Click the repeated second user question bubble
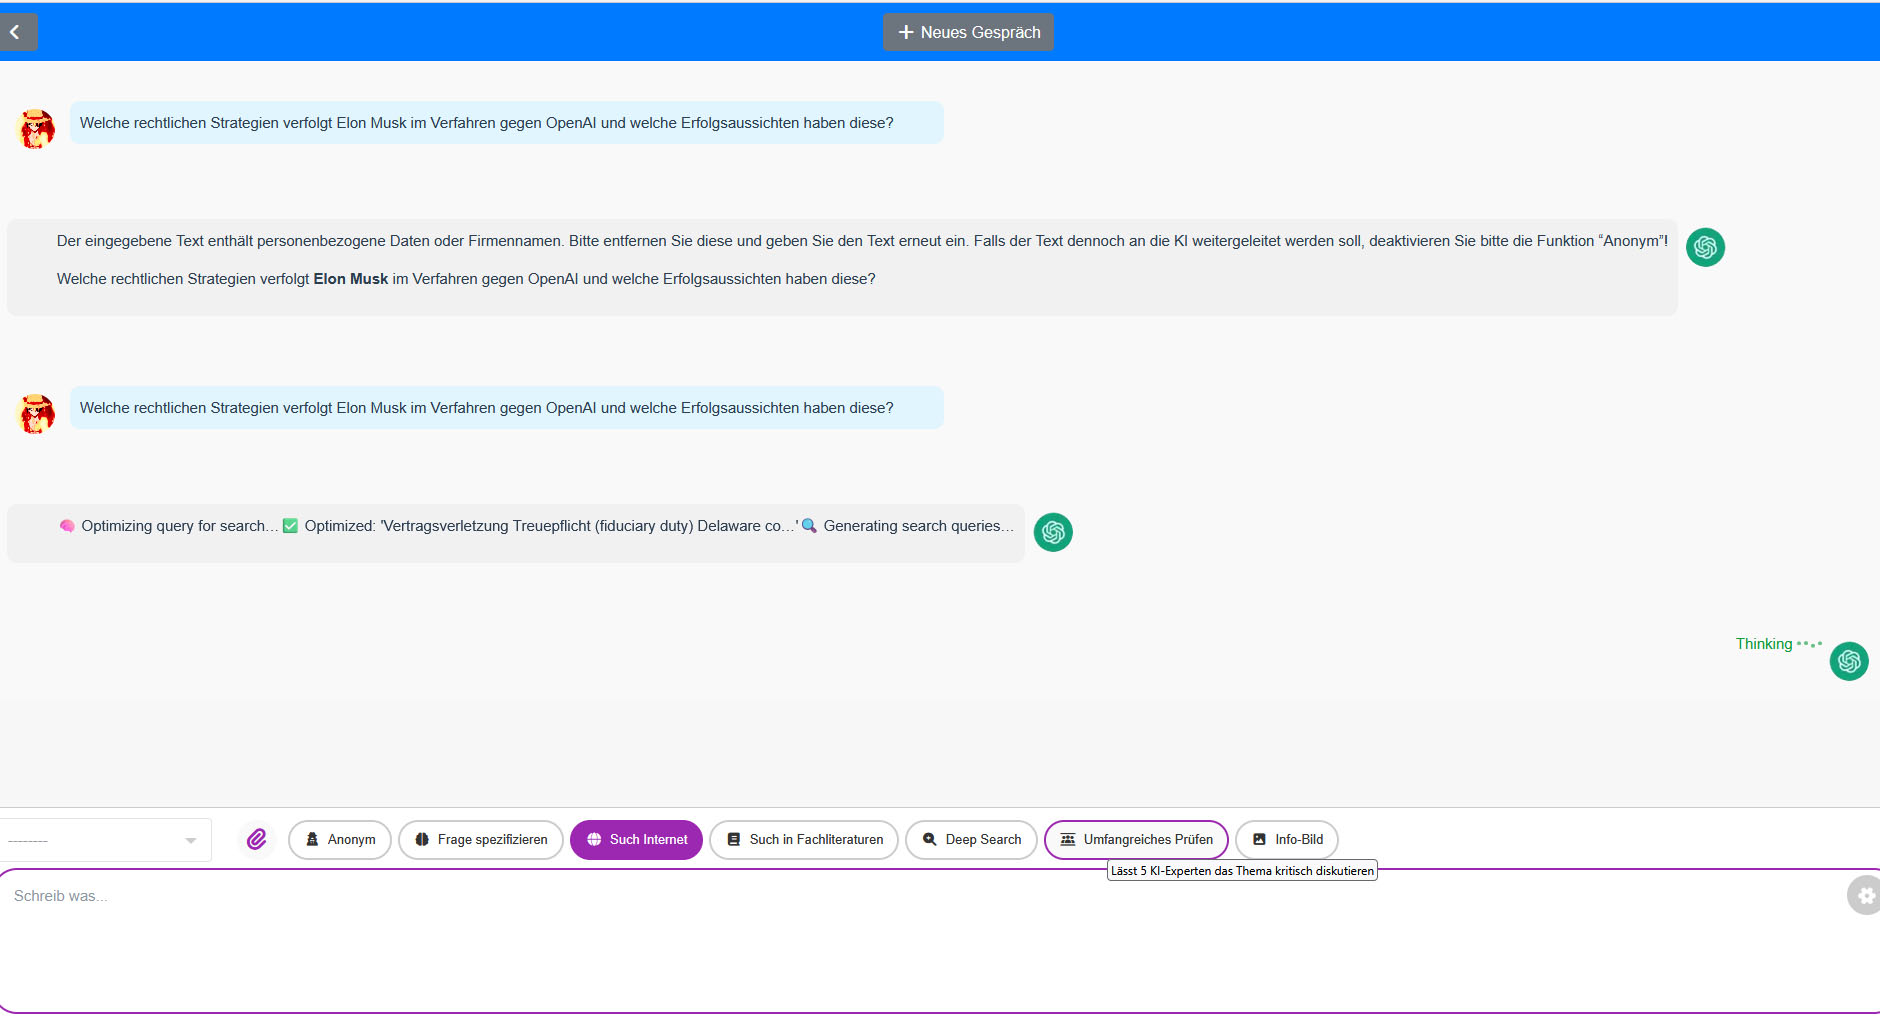Image resolution: width=1880 pixels, height=1018 pixels. [x=506, y=408]
